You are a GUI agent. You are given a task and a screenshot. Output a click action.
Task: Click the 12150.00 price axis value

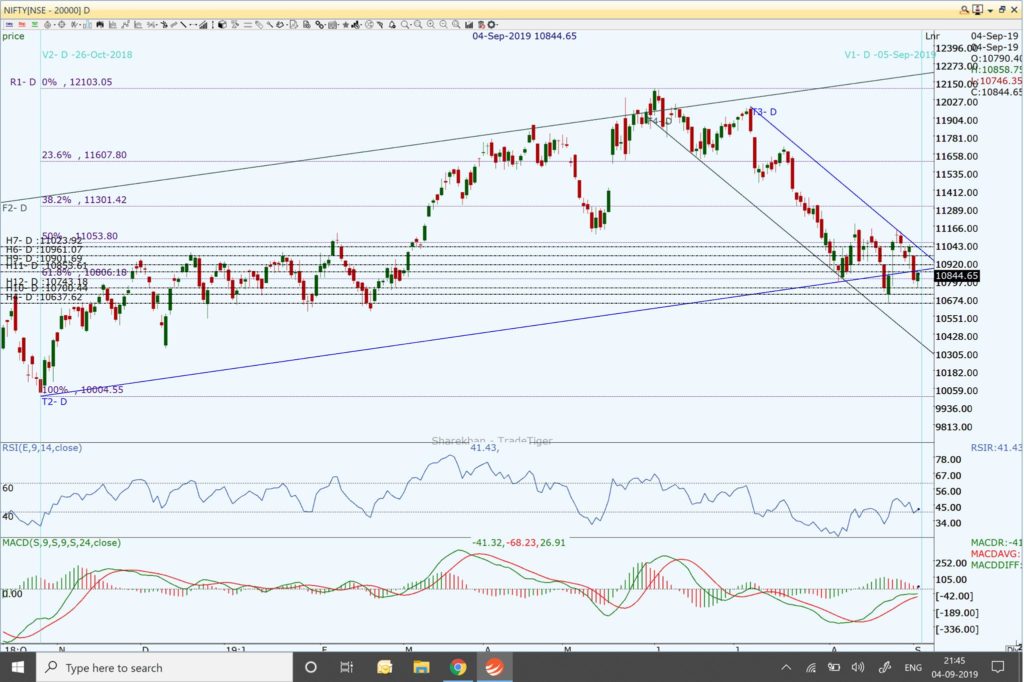957,84
